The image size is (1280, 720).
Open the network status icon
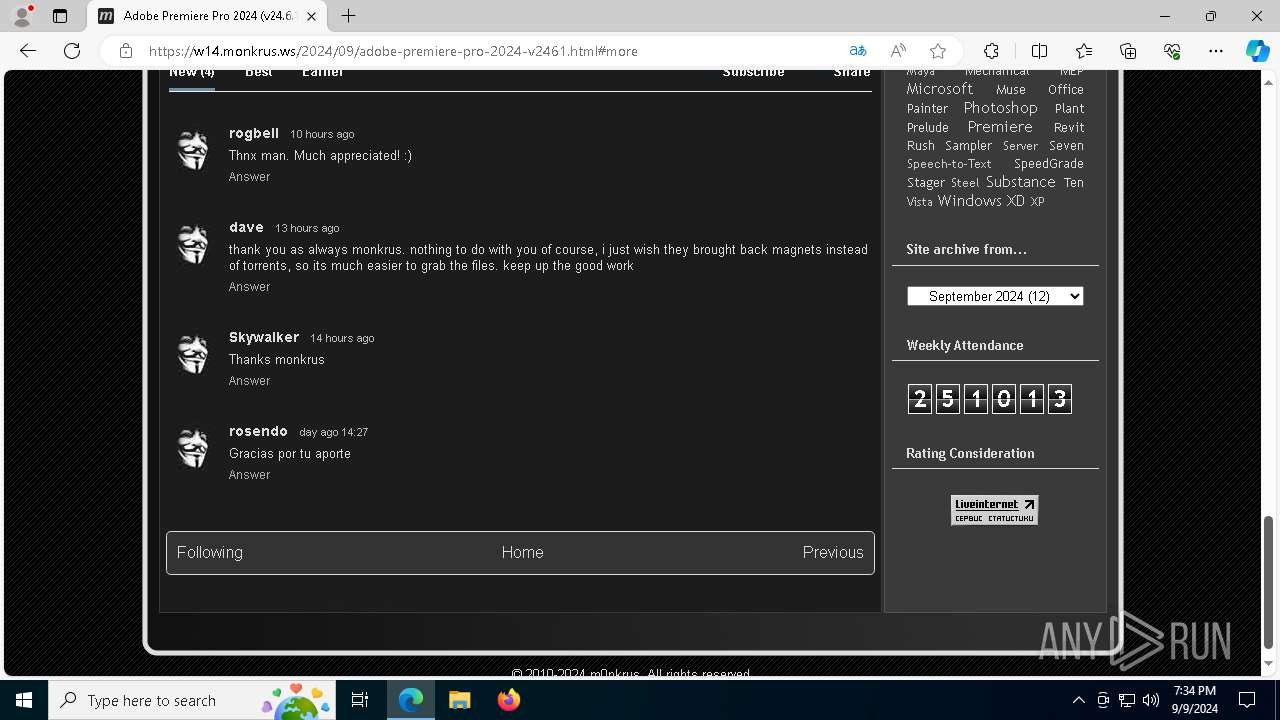1127,700
